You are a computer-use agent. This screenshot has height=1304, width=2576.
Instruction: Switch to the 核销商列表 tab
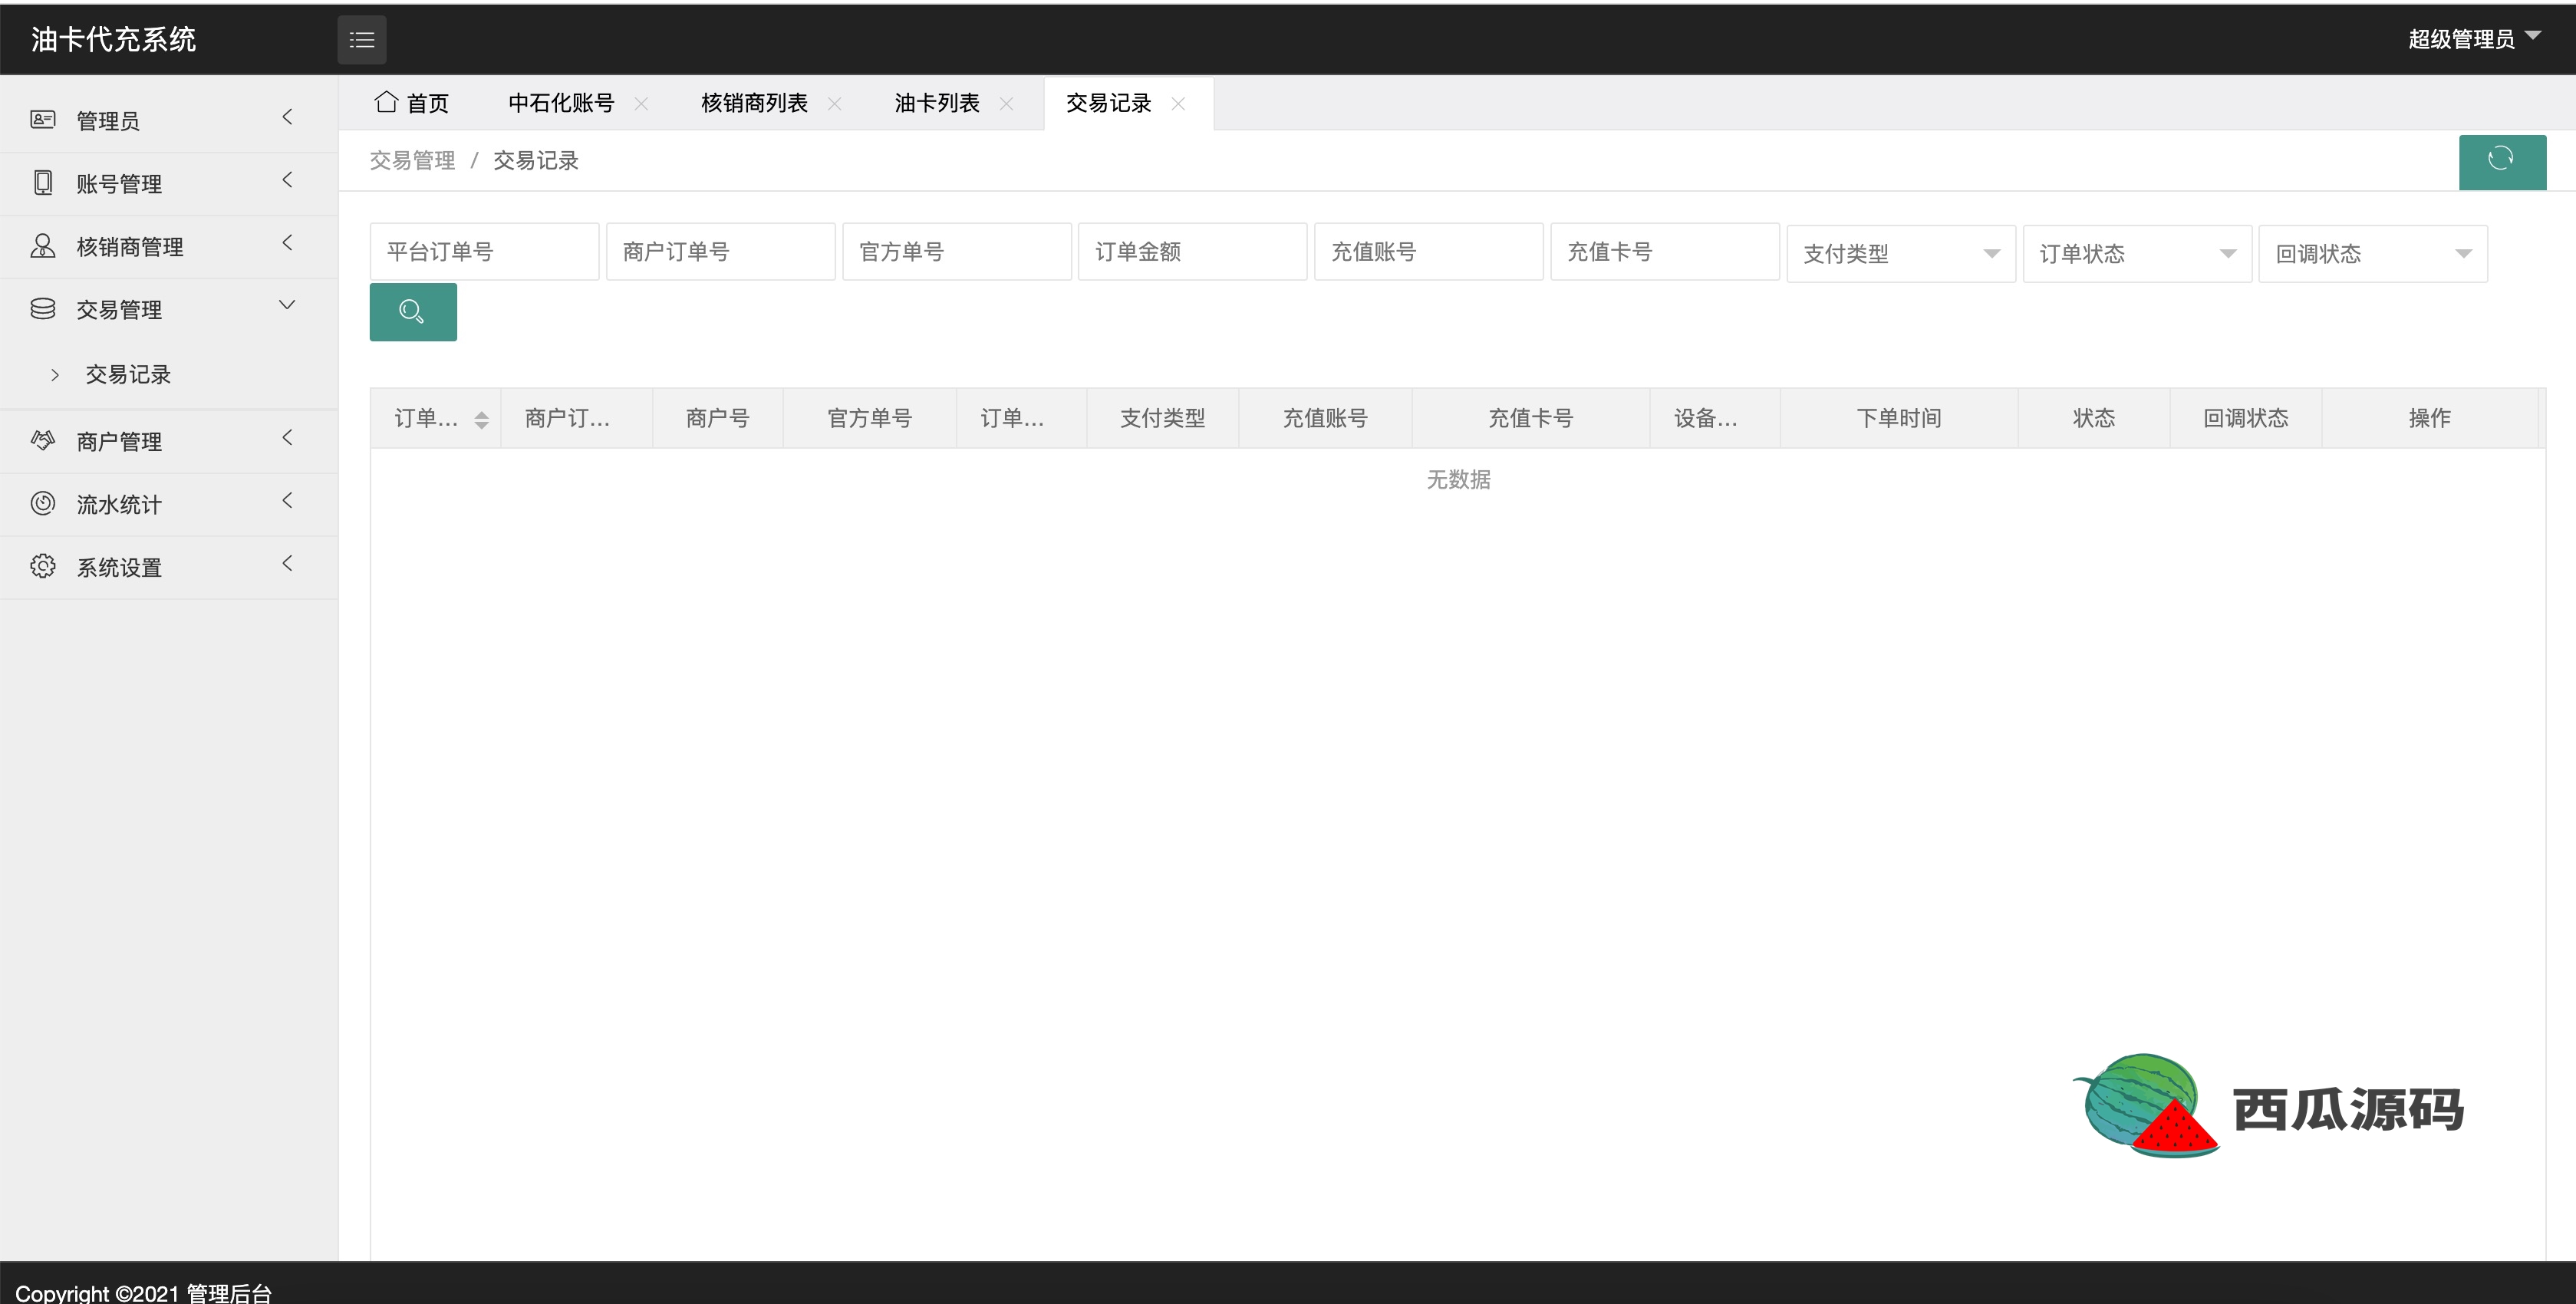tap(754, 103)
